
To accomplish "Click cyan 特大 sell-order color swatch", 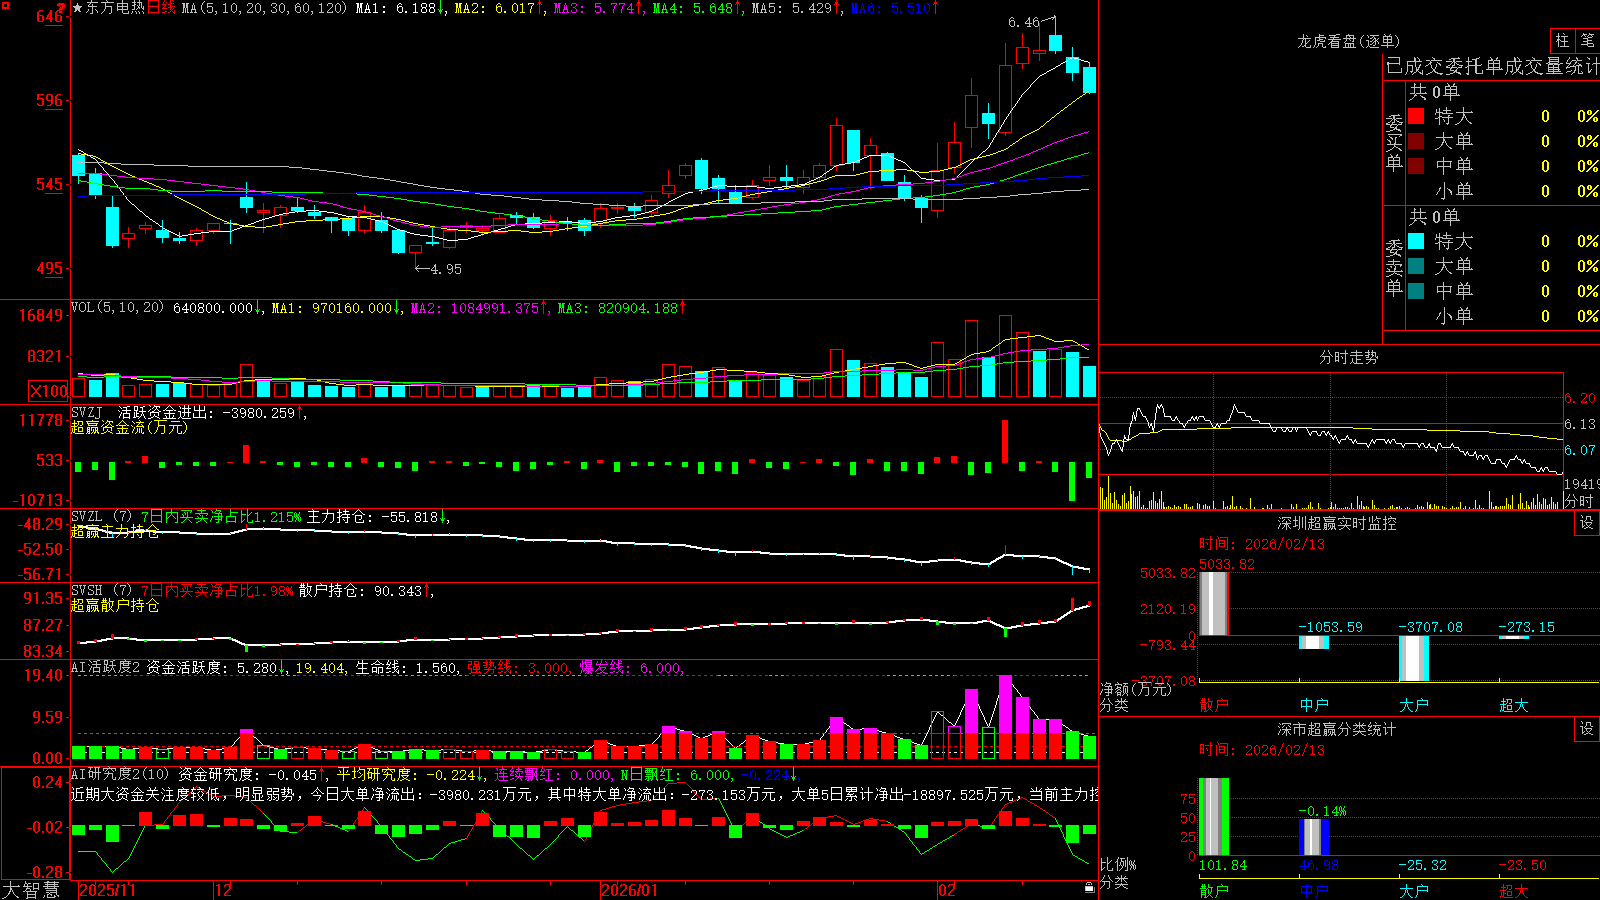I will point(1416,241).
